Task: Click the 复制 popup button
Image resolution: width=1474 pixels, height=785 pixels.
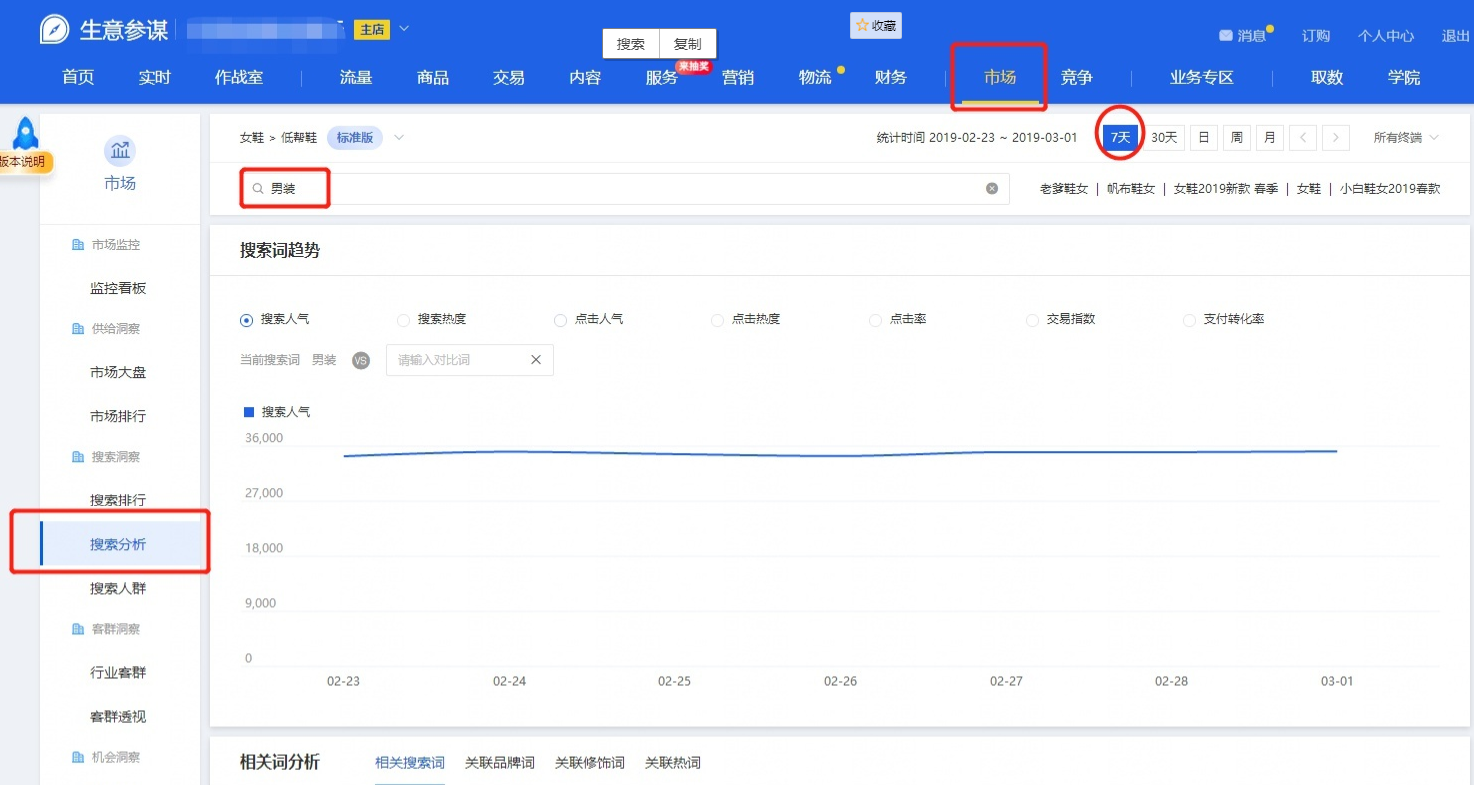Action: (x=688, y=45)
